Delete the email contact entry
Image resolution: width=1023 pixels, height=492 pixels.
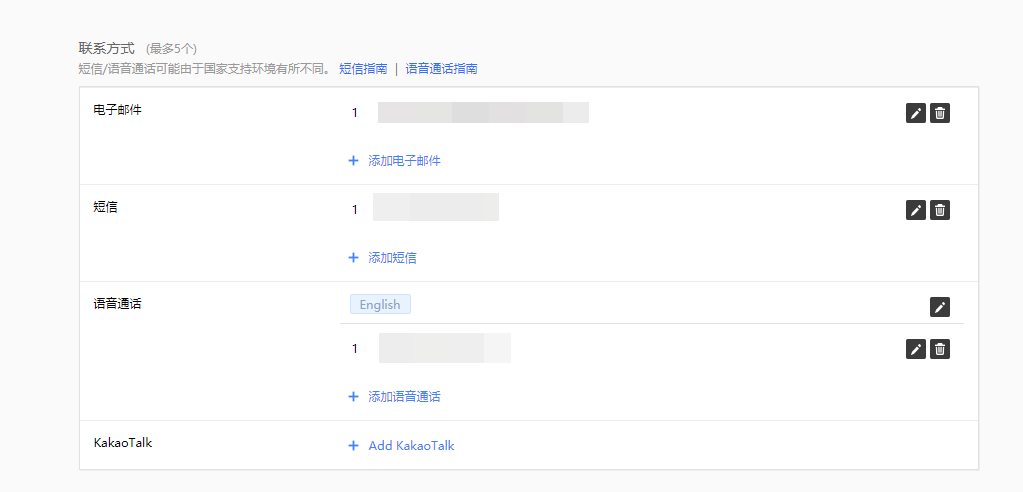(940, 113)
